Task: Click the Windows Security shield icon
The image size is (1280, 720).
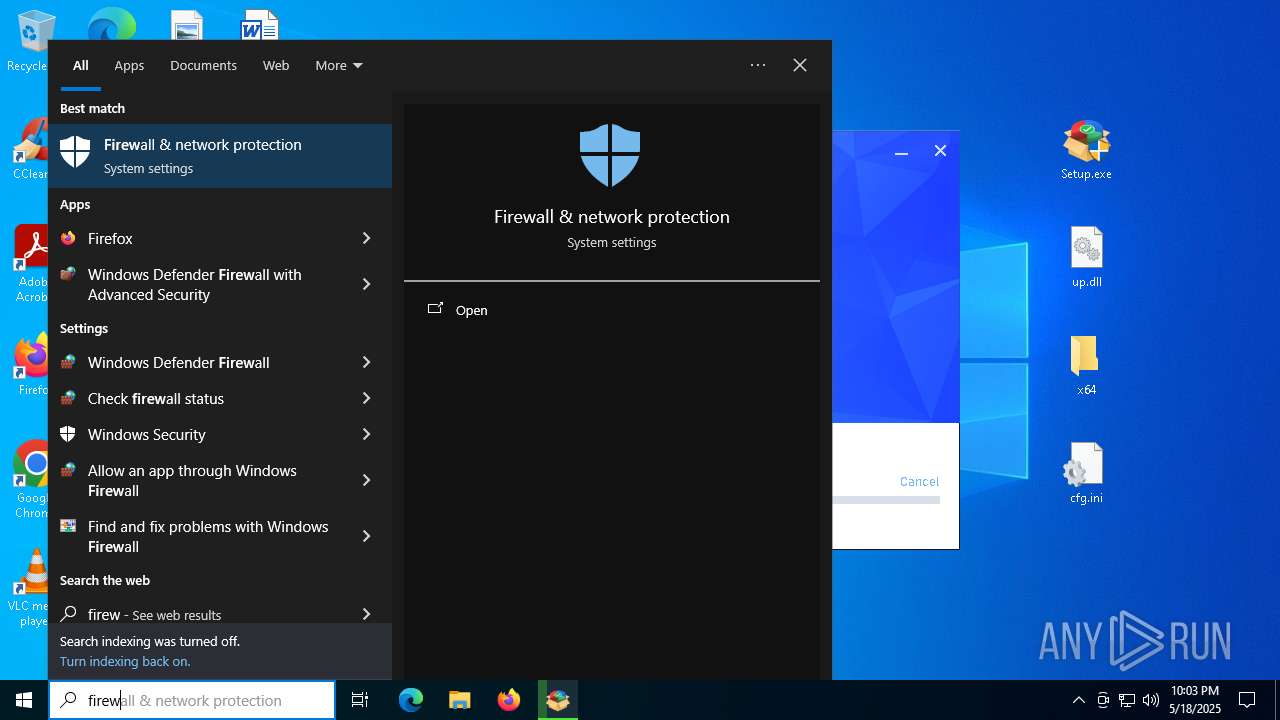Action: [68, 434]
